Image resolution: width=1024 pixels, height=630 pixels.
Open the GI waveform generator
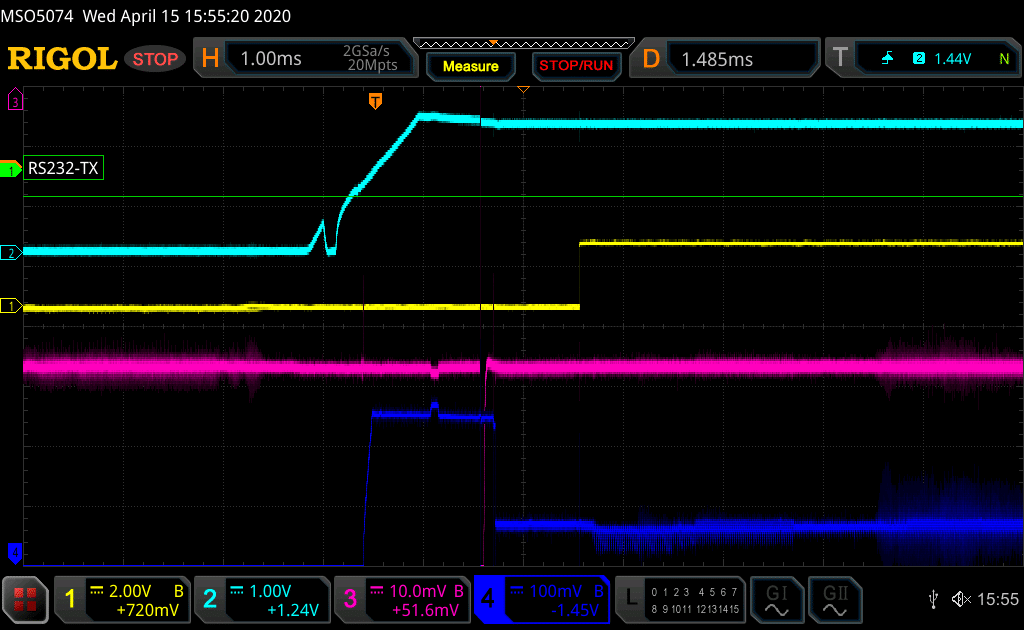776,600
